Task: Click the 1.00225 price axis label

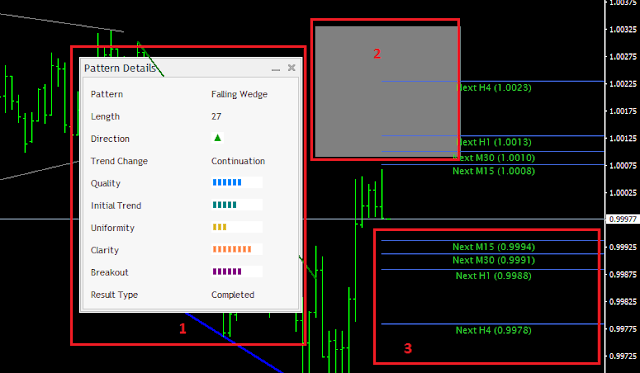Action: [x=623, y=84]
